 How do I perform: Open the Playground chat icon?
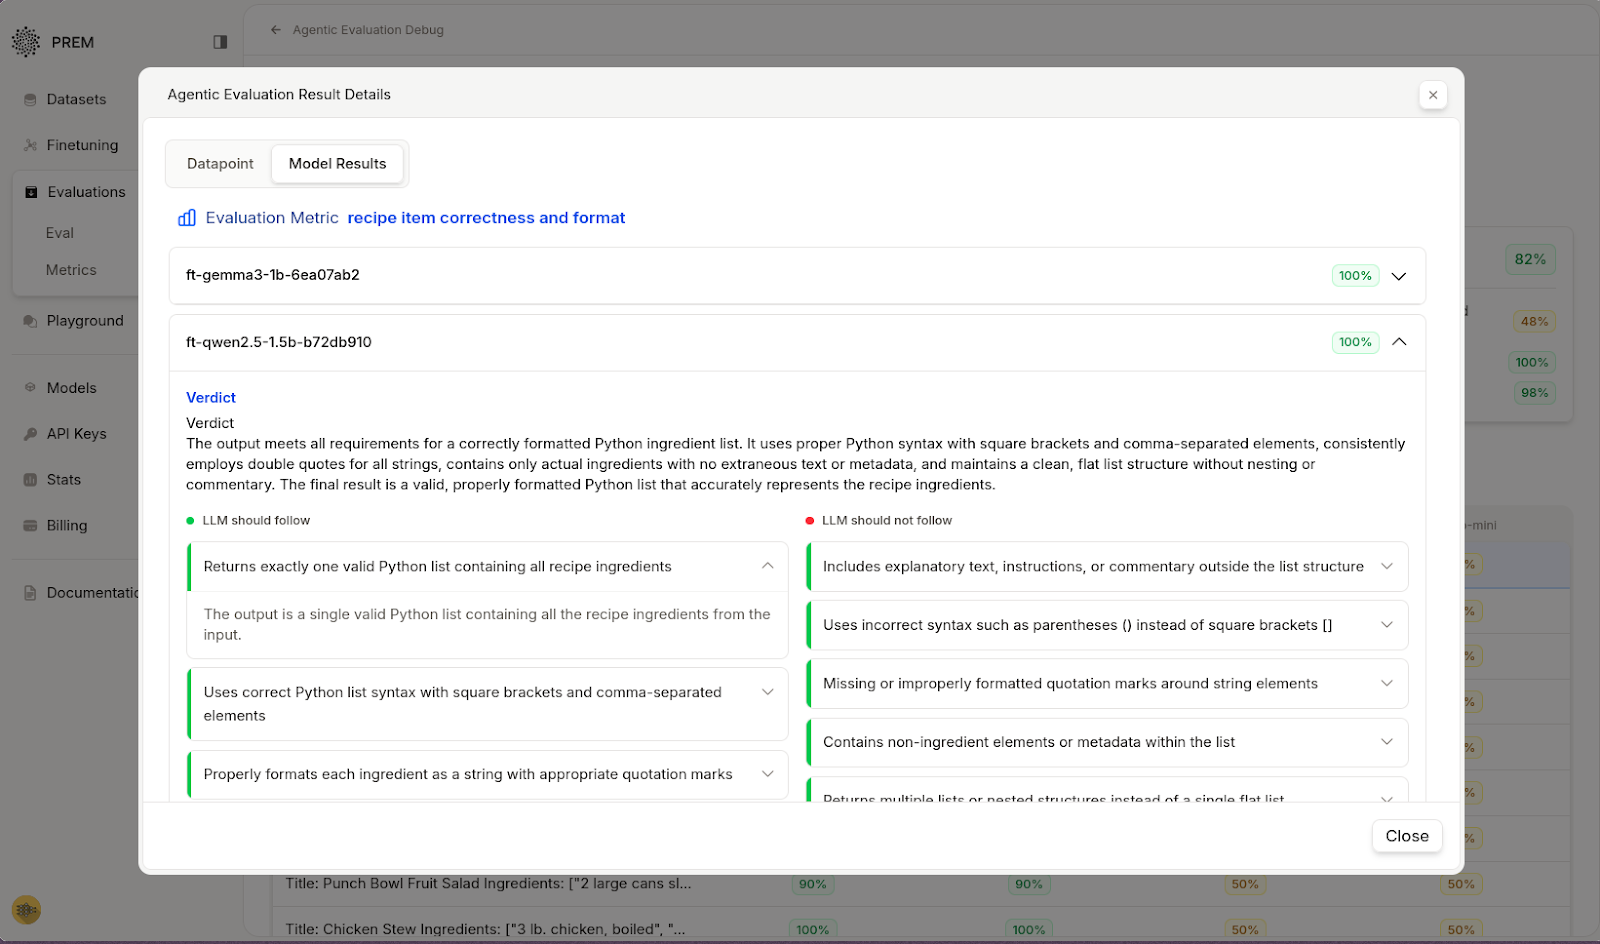[x=31, y=321]
